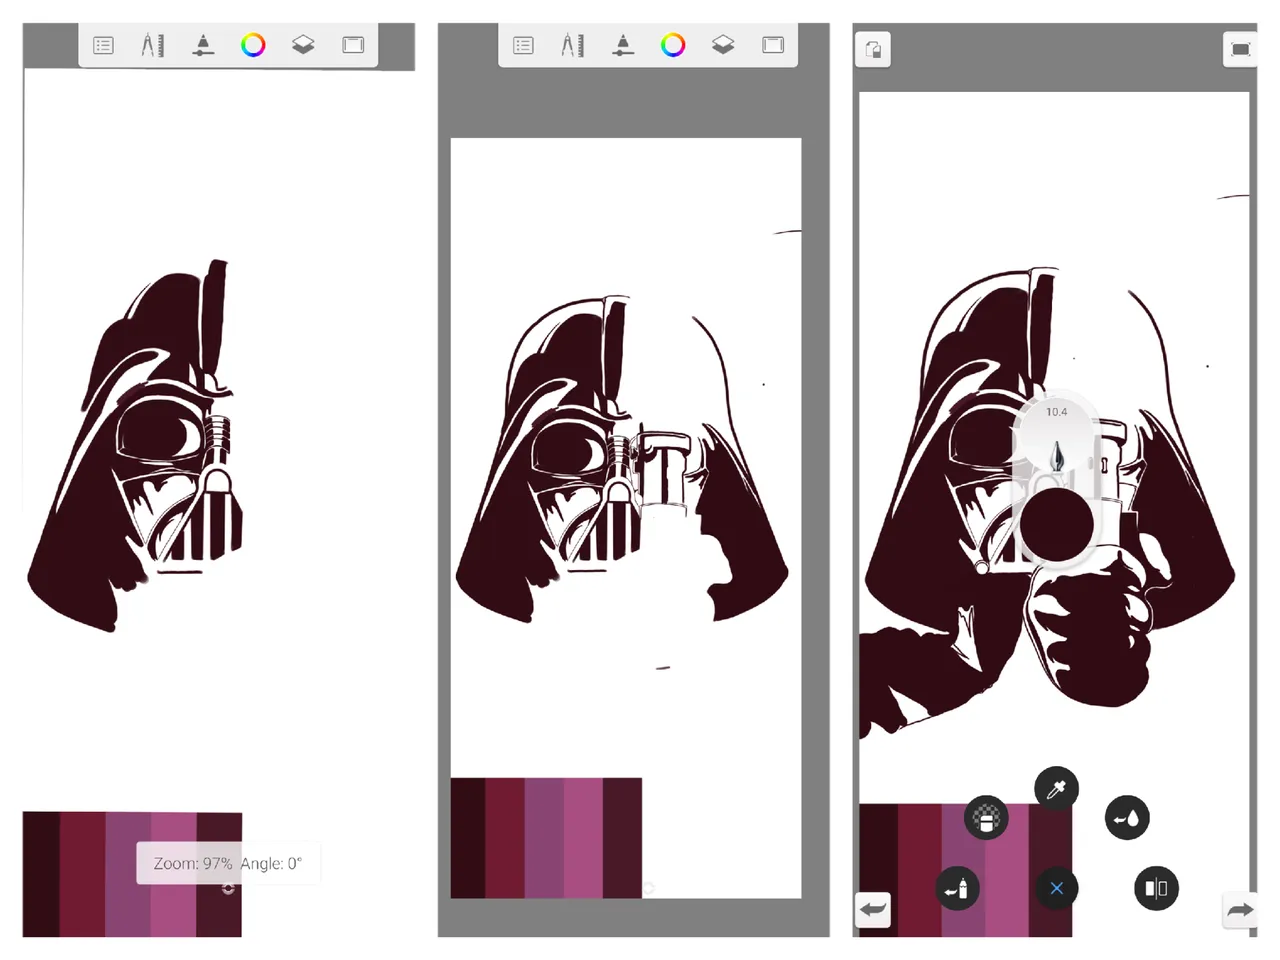This screenshot has height=960, width=1280.
Task: Click the corner shortcut icon in right screenshot
Action: click(x=873, y=49)
